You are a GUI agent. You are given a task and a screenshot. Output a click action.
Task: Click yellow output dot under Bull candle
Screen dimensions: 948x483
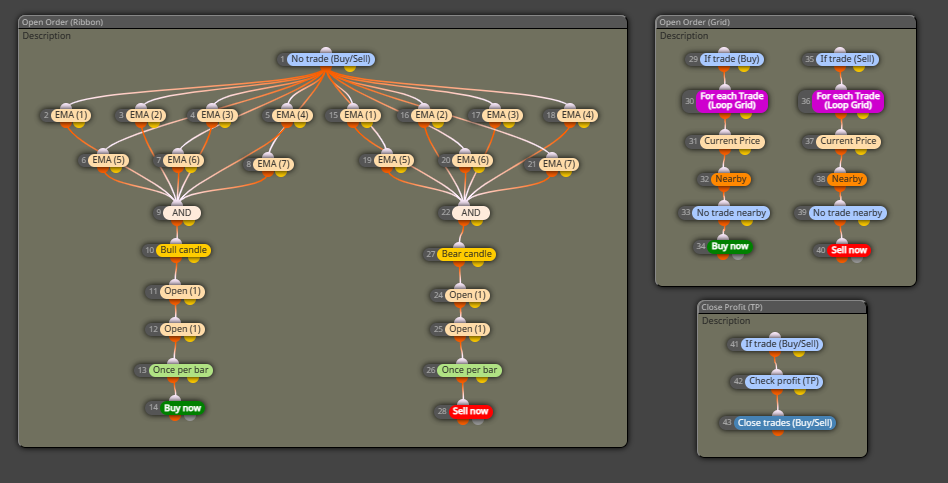[x=193, y=259]
